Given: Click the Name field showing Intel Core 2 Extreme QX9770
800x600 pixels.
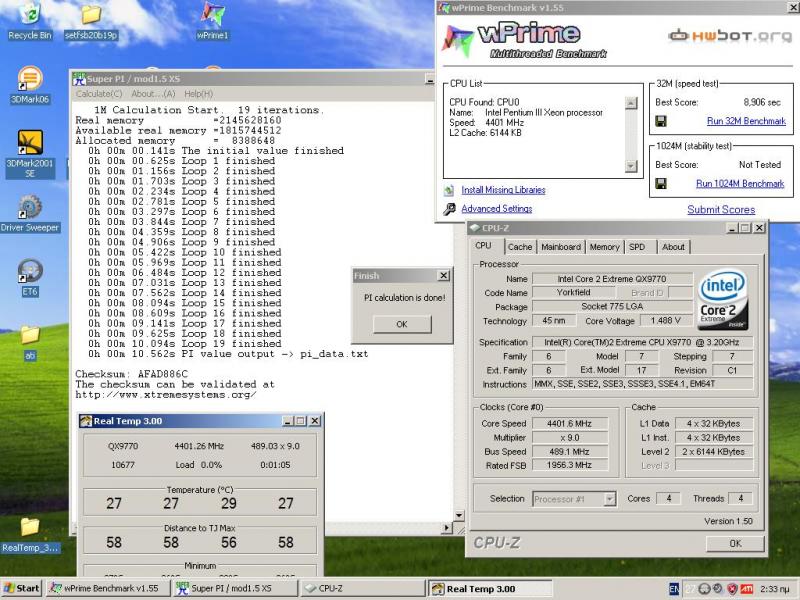Looking at the screenshot, I should click(x=612, y=279).
